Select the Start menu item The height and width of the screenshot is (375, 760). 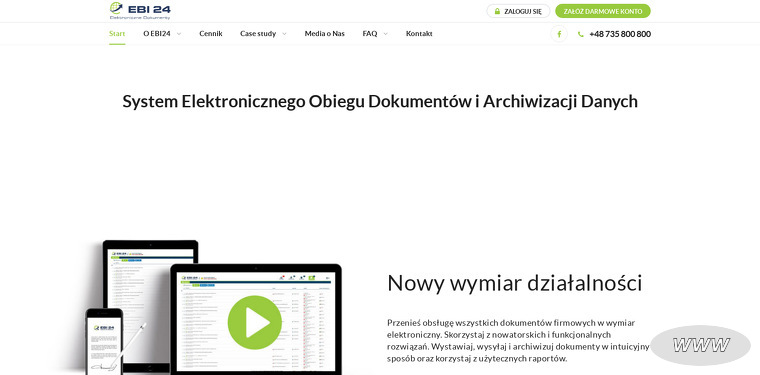117,34
